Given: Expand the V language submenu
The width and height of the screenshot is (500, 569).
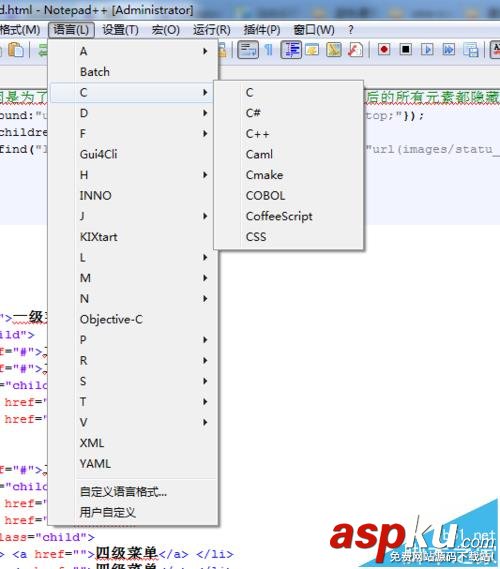Looking at the screenshot, I should tap(133, 422).
